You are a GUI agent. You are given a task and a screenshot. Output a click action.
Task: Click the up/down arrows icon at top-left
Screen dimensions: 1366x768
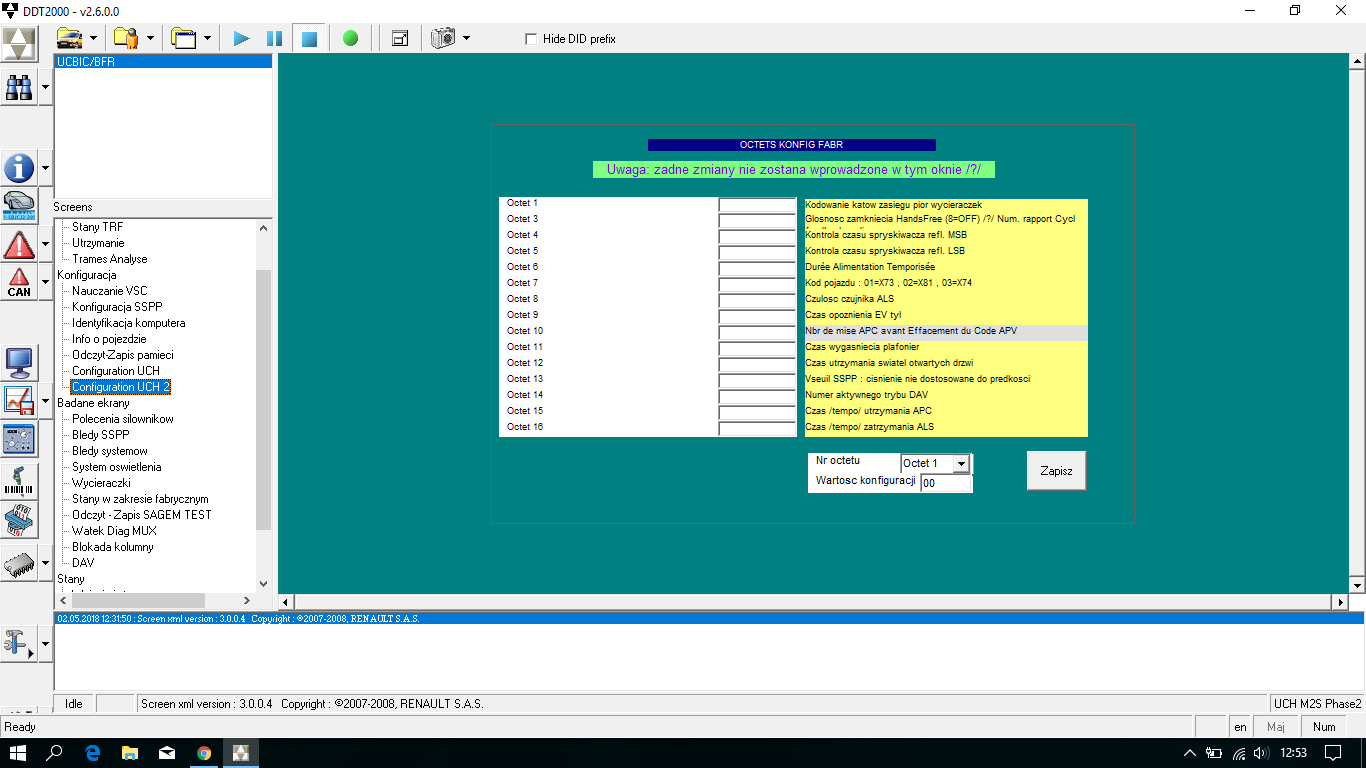click(x=19, y=43)
